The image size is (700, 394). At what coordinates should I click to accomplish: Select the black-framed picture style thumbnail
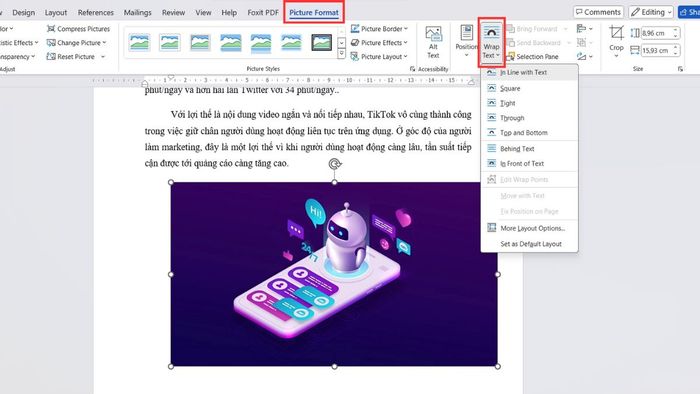pyautogui.click(x=321, y=43)
